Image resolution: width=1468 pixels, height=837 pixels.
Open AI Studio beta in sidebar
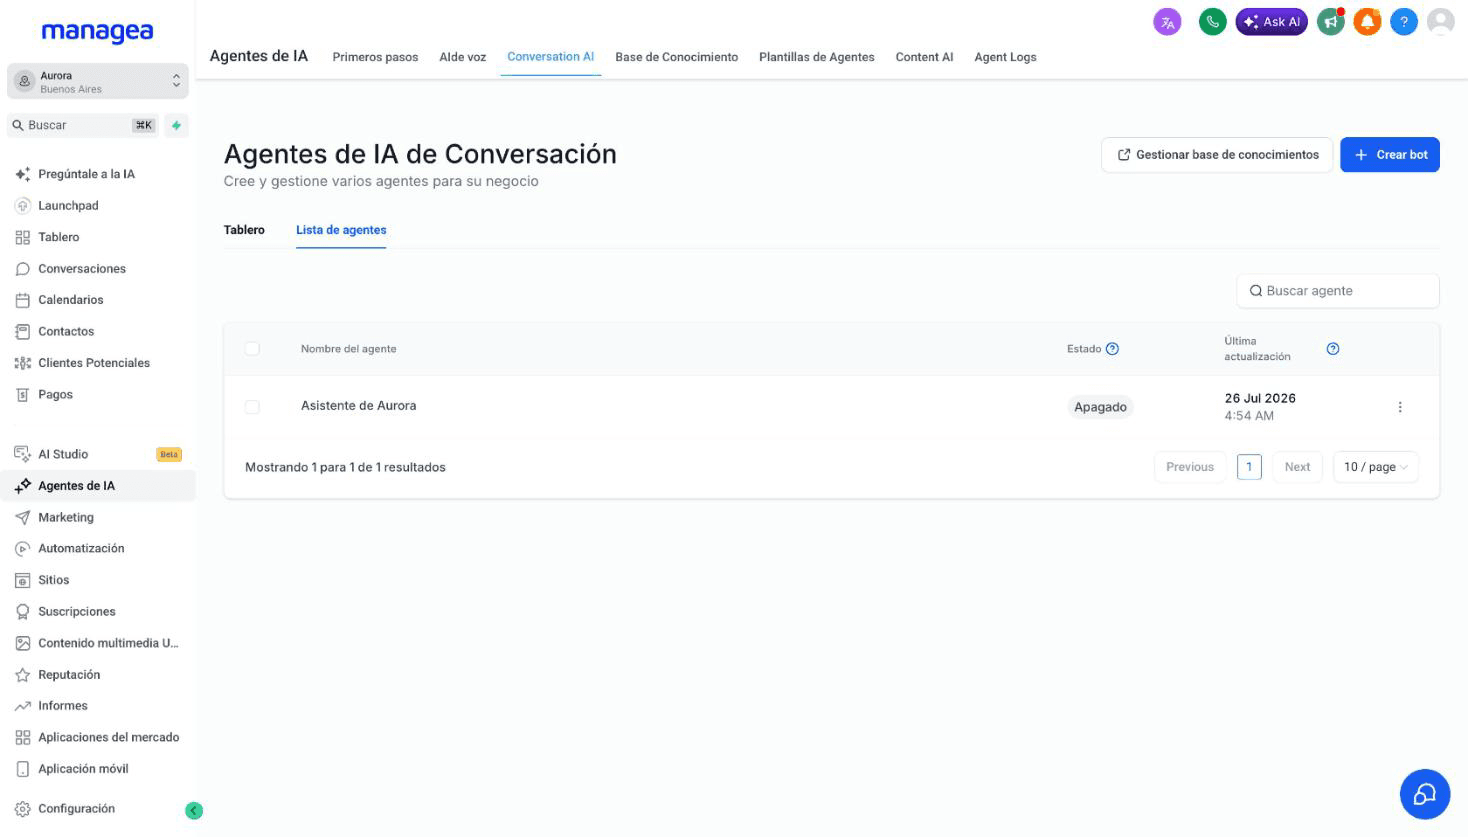point(98,454)
